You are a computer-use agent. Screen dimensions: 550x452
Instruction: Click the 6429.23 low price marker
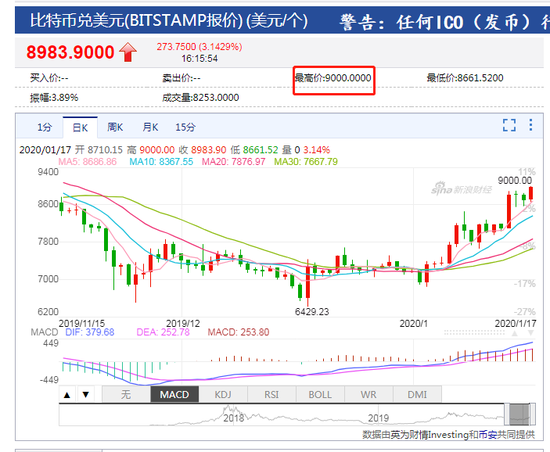(x=312, y=312)
